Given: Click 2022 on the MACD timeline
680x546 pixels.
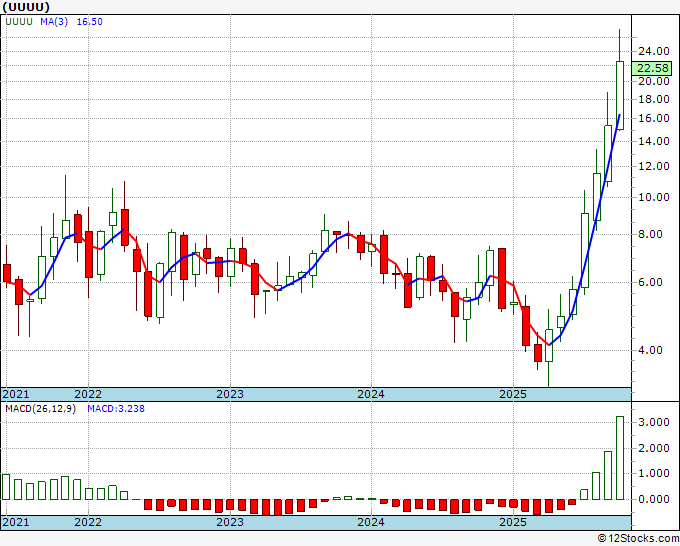Looking at the screenshot, I should point(88,522).
